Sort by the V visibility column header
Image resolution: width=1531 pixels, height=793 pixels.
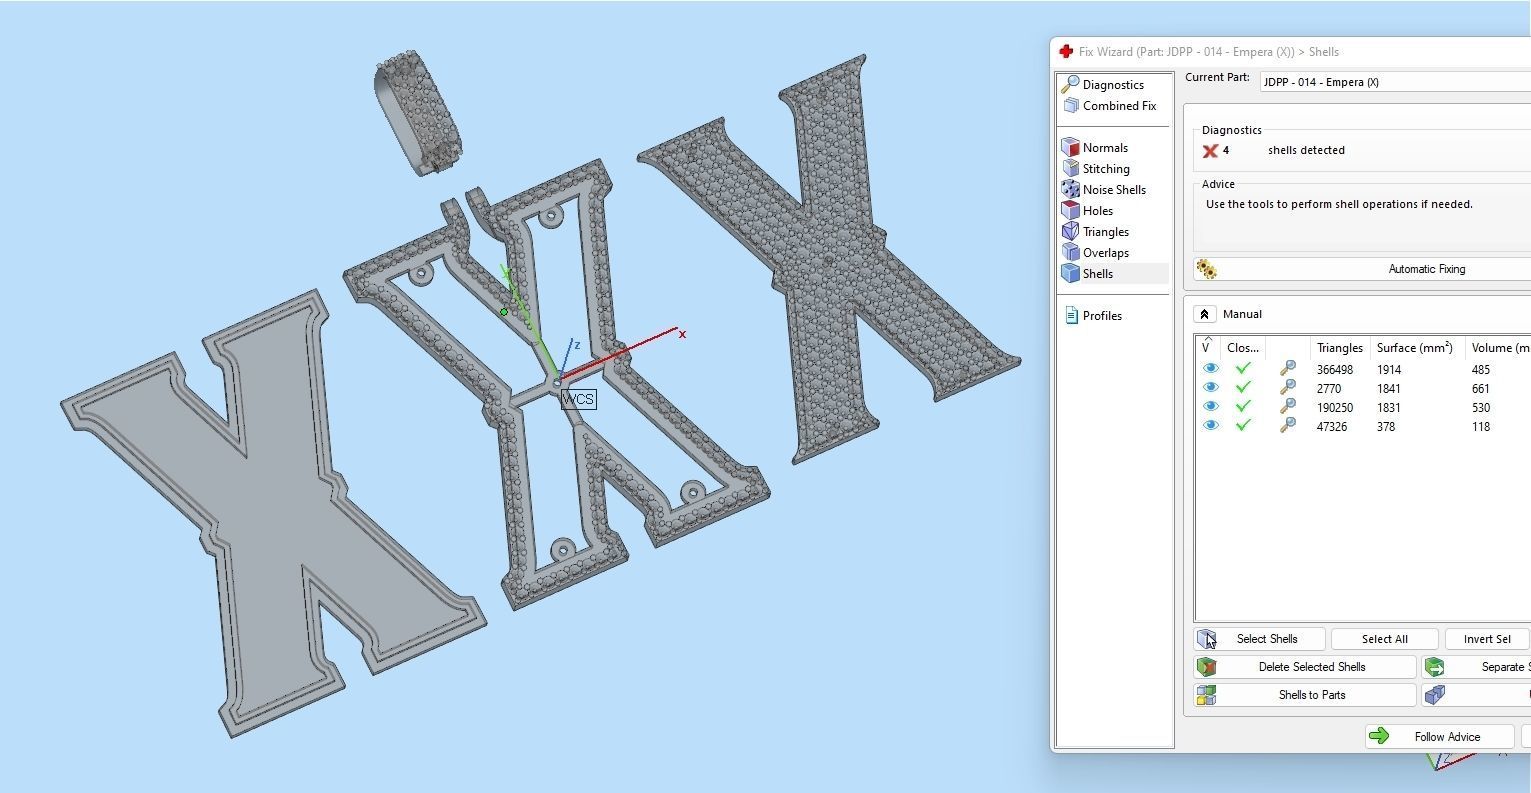pyautogui.click(x=1207, y=348)
